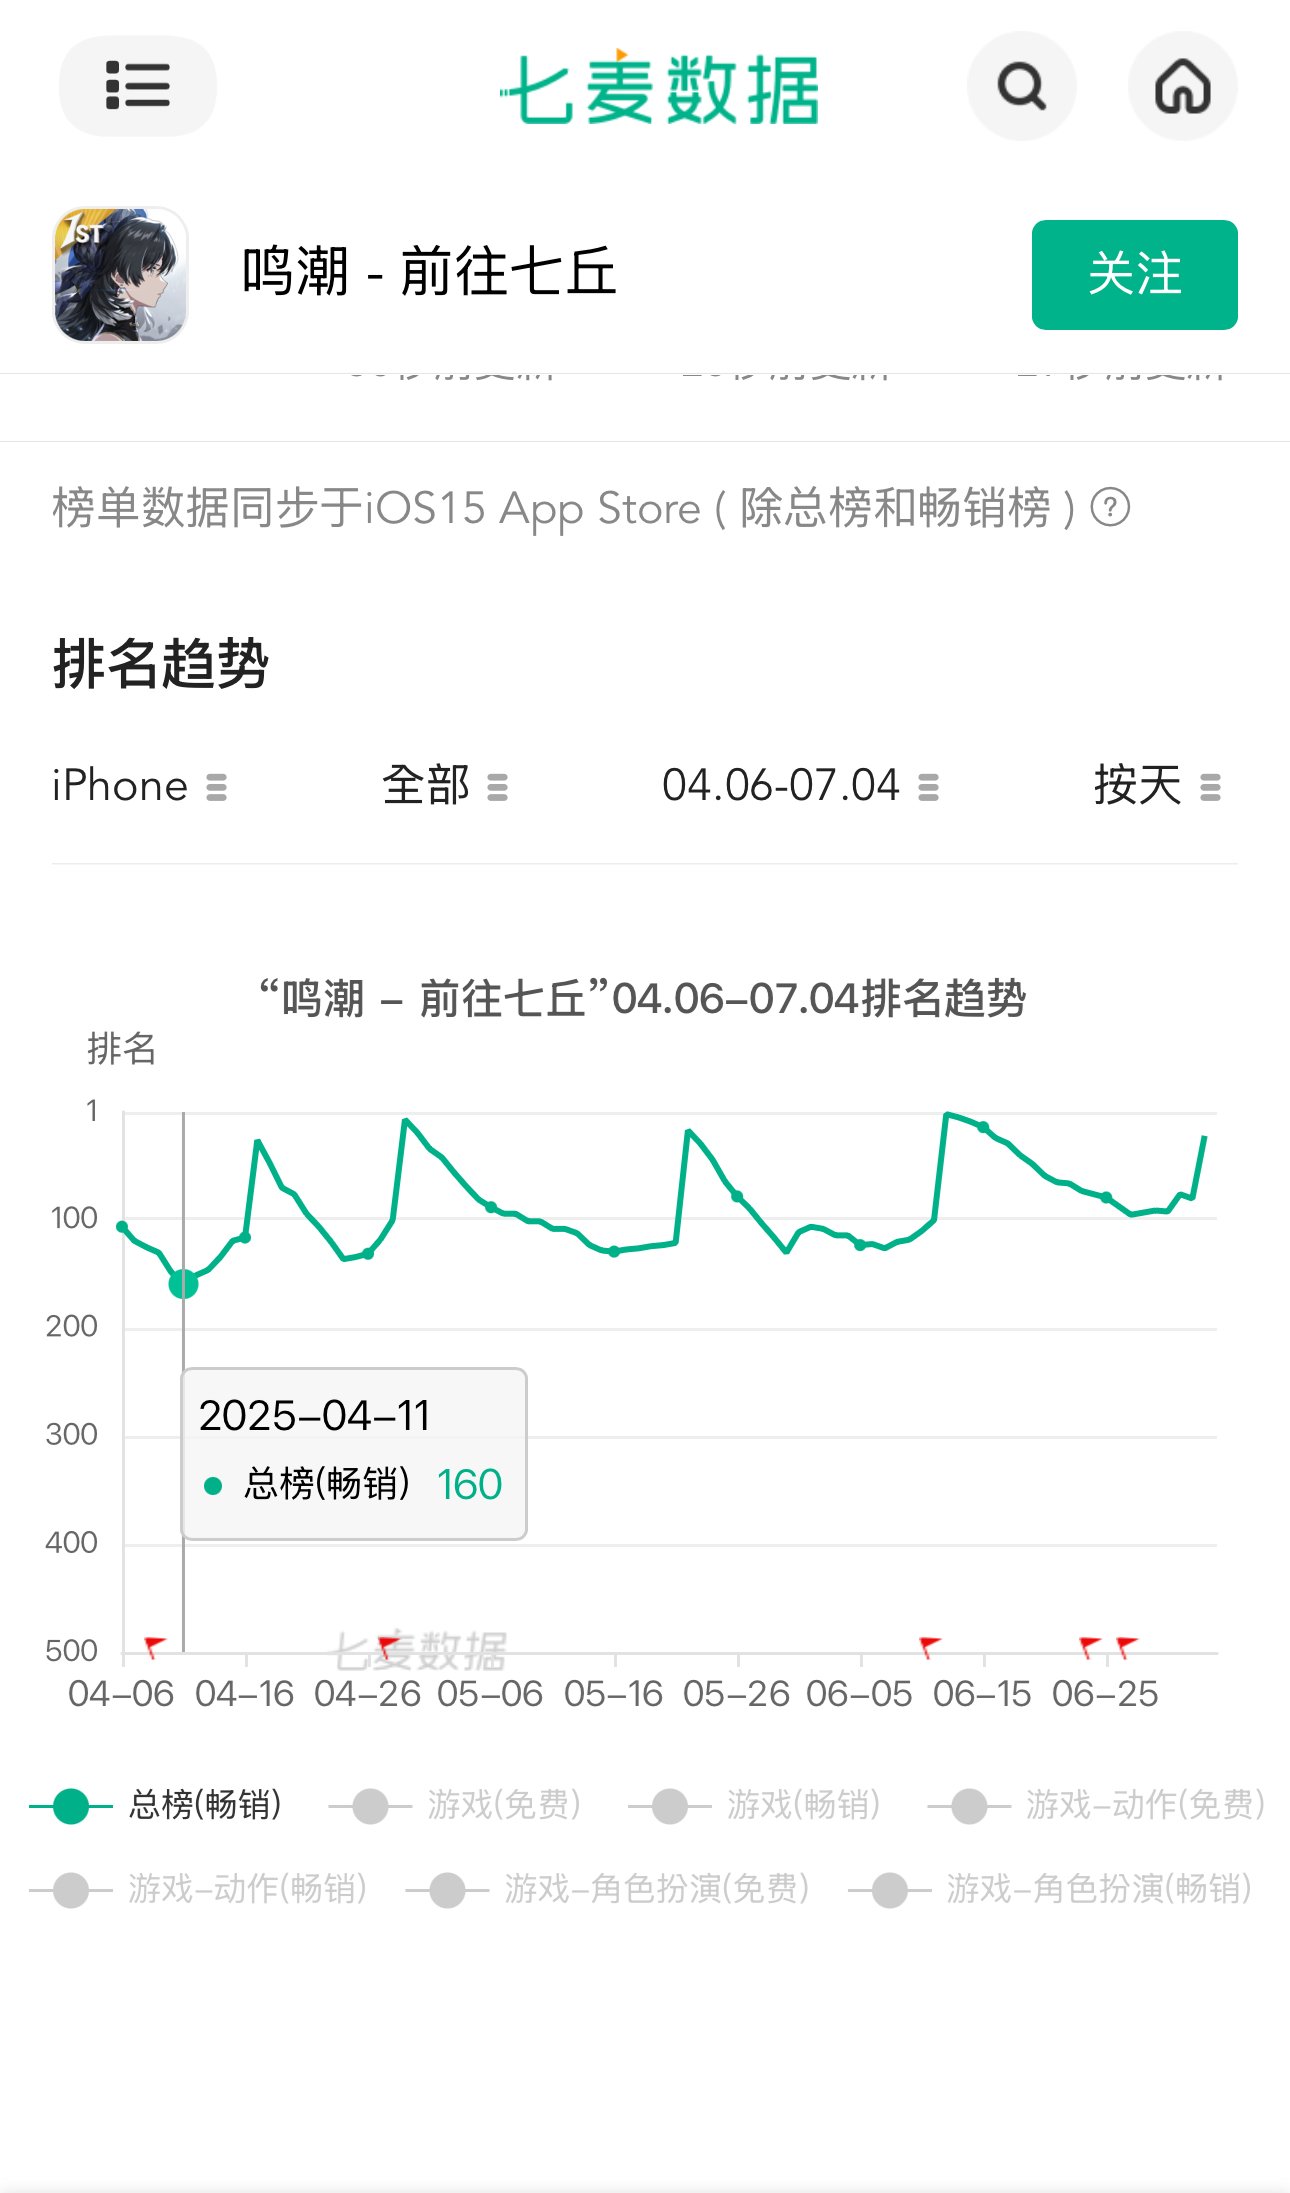The width and height of the screenshot is (1290, 2193).
Task: Toggle 总榜(畅销) legend series
Action: (157, 1805)
